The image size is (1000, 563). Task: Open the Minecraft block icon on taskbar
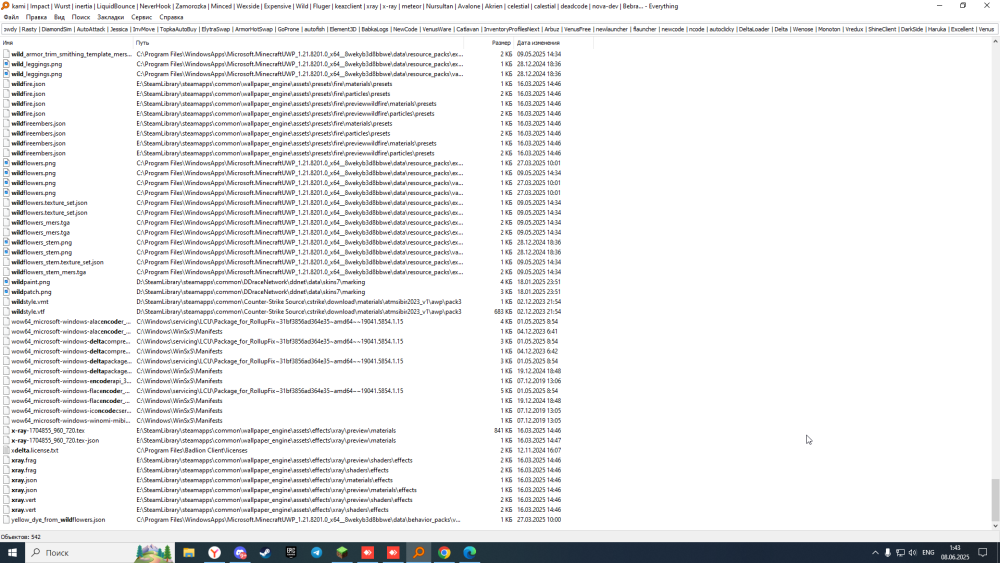click(x=342, y=552)
